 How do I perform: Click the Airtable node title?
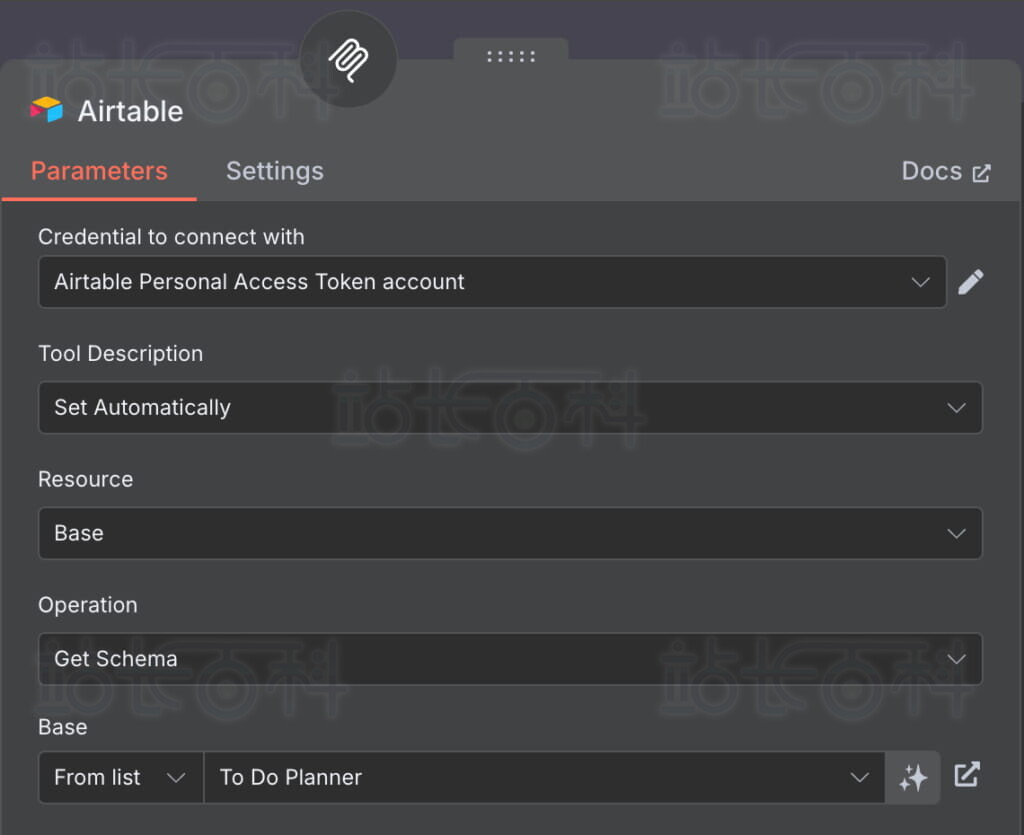130,111
